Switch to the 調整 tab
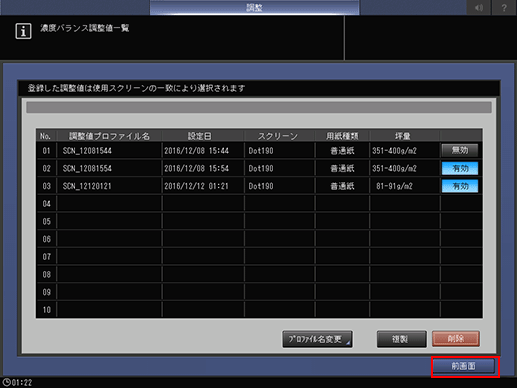 click(255, 7)
